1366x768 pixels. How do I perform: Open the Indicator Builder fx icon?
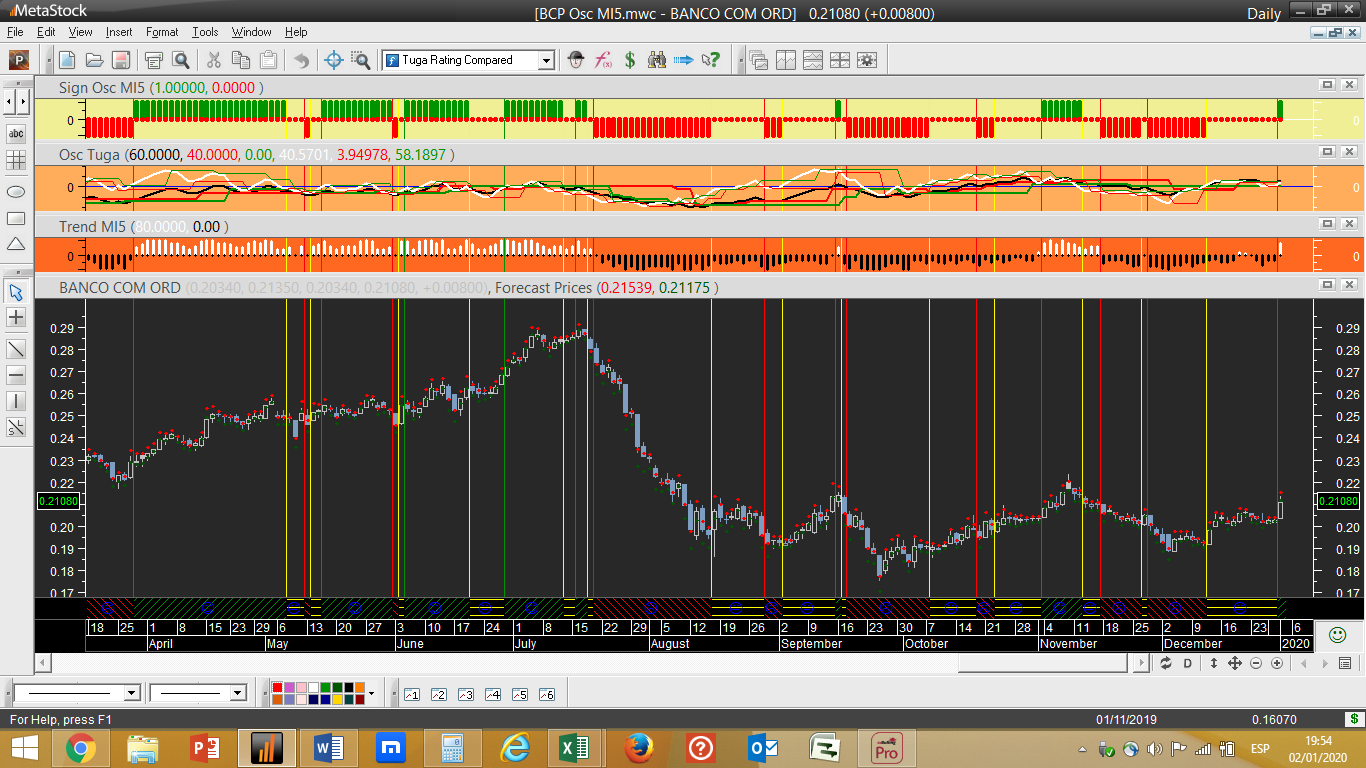[603, 60]
